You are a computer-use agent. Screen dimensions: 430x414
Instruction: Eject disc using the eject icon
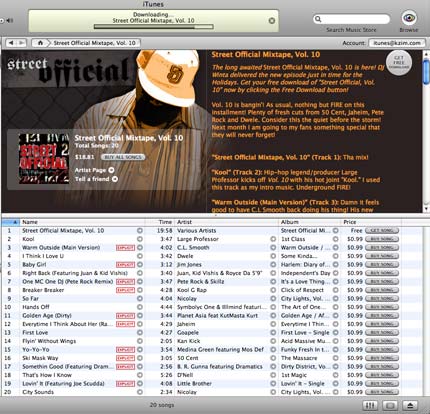410,406
